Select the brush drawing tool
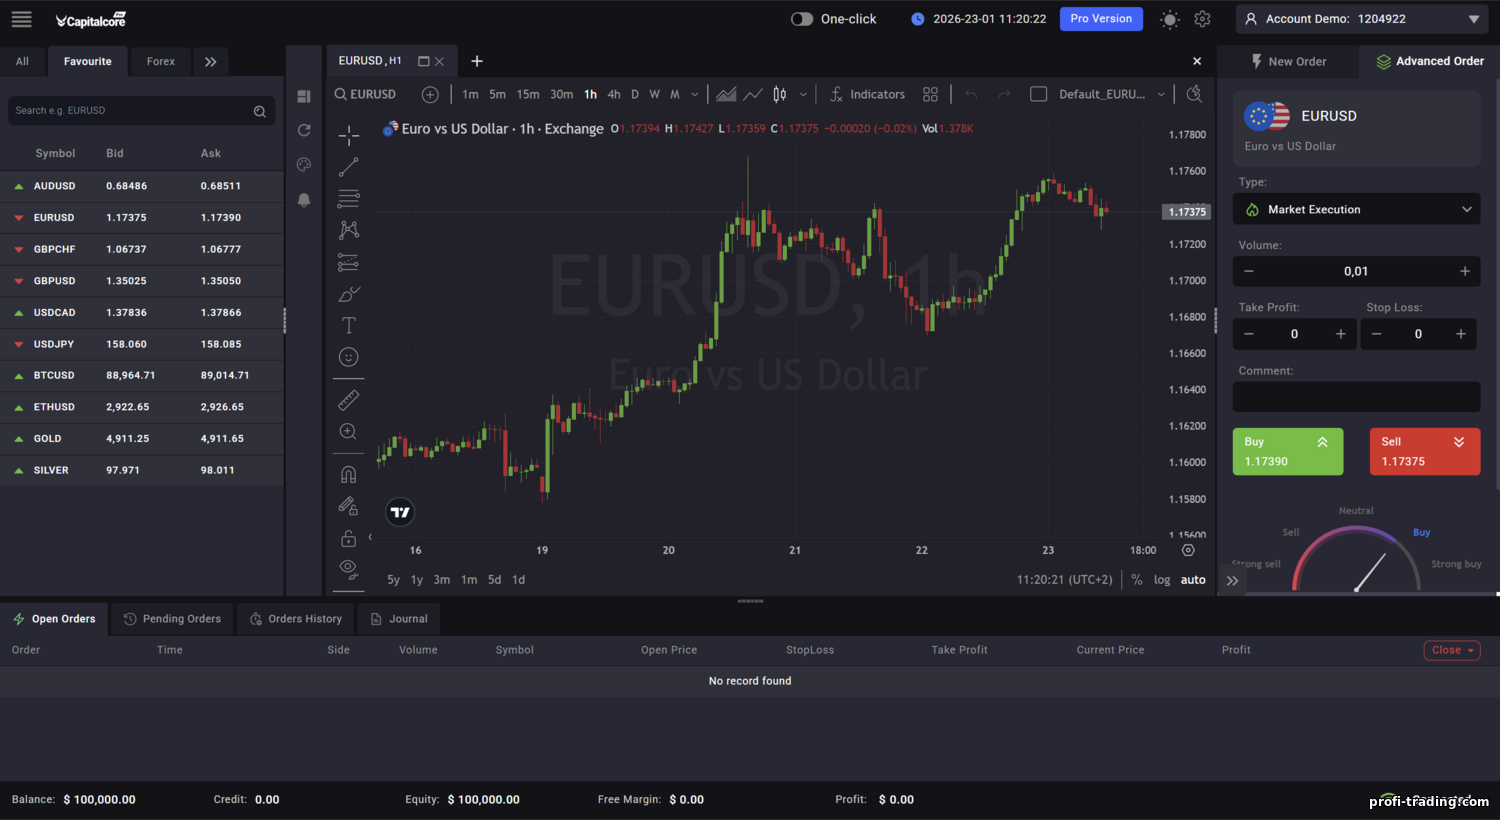Image resolution: width=1500 pixels, height=820 pixels. coord(348,294)
